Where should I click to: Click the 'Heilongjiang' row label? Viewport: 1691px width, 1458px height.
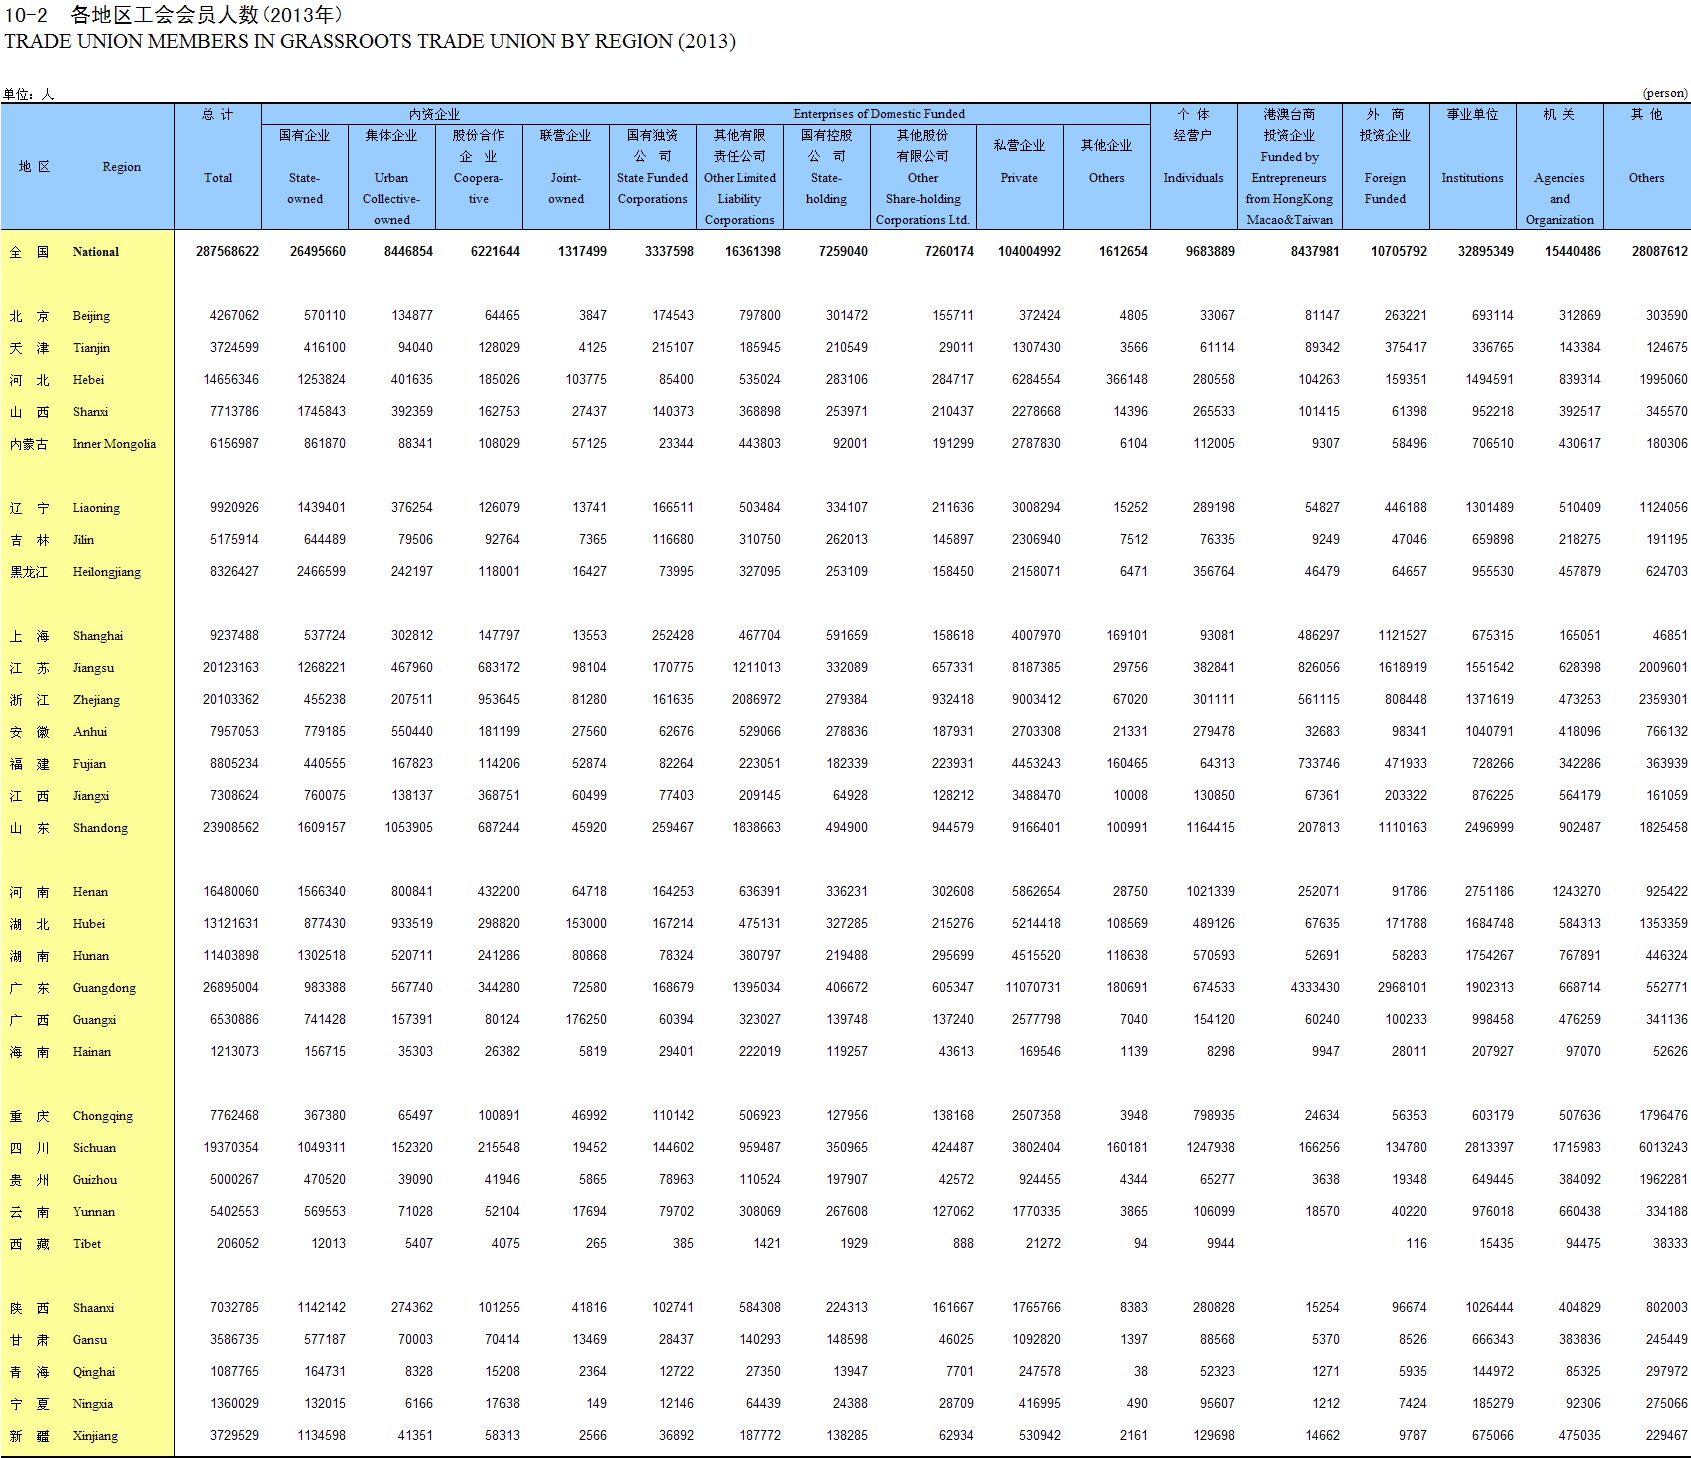(107, 572)
